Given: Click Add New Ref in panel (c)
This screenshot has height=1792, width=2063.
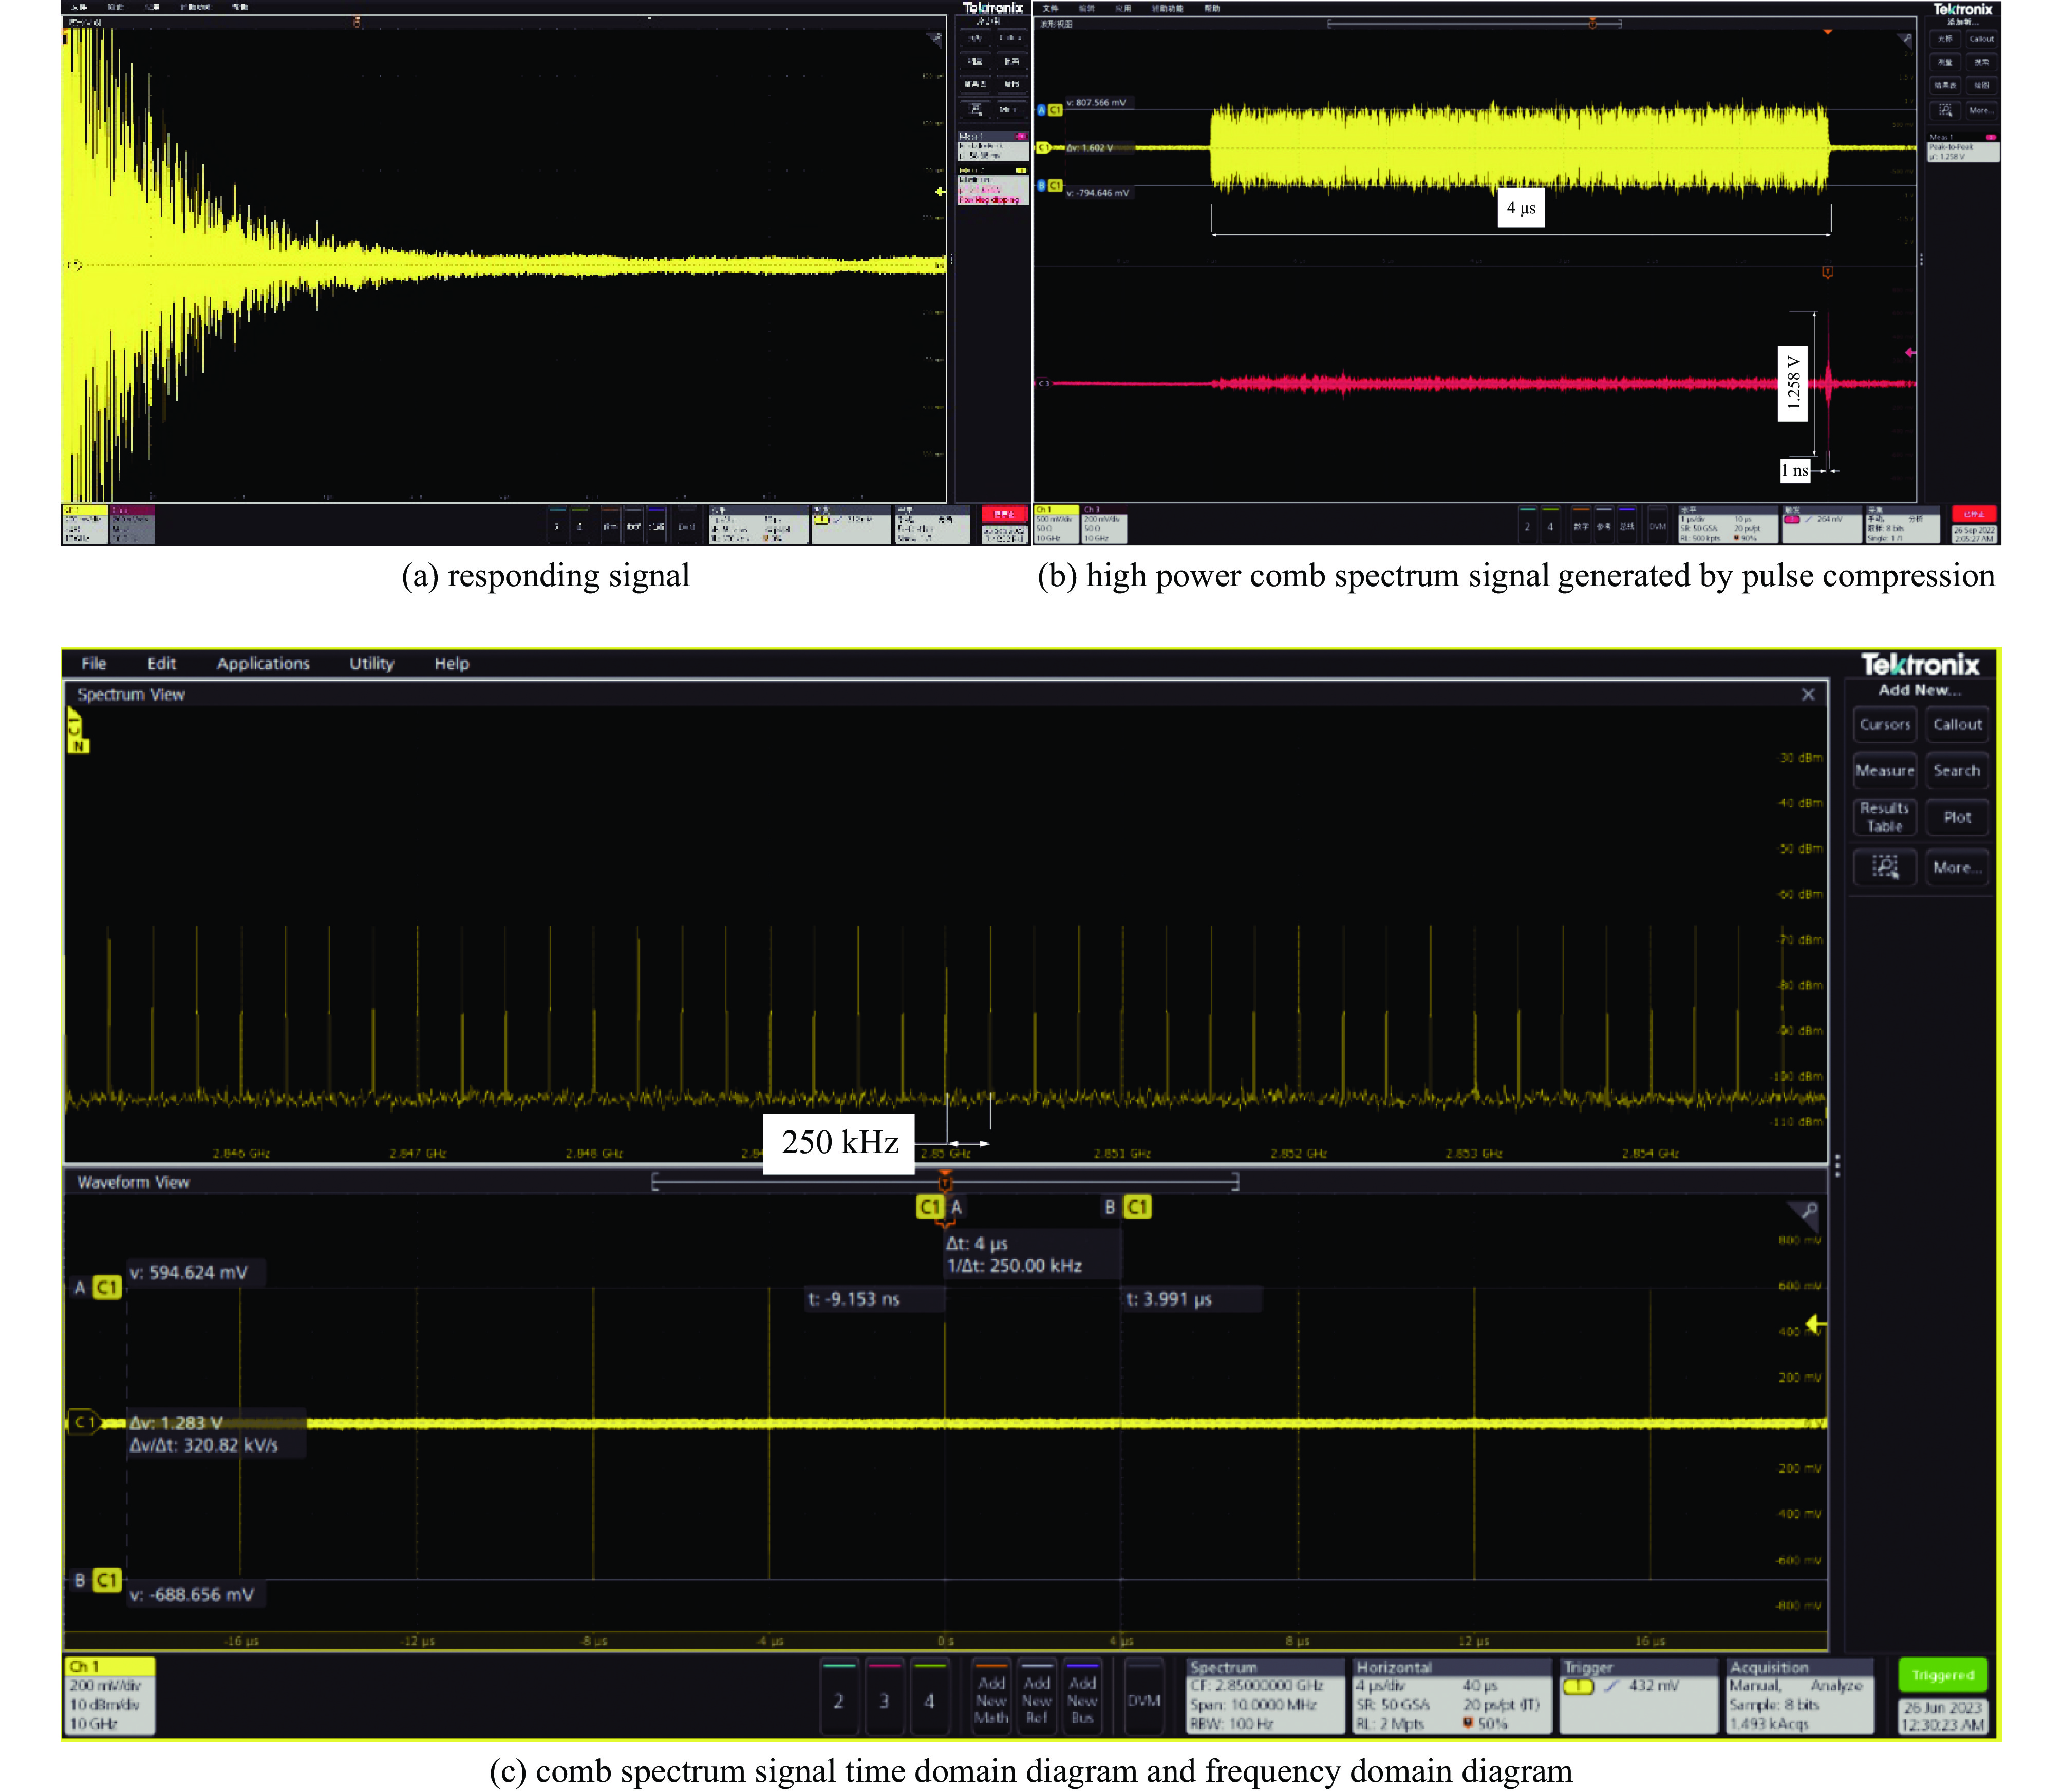Looking at the screenshot, I should [x=1037, y=1696].
